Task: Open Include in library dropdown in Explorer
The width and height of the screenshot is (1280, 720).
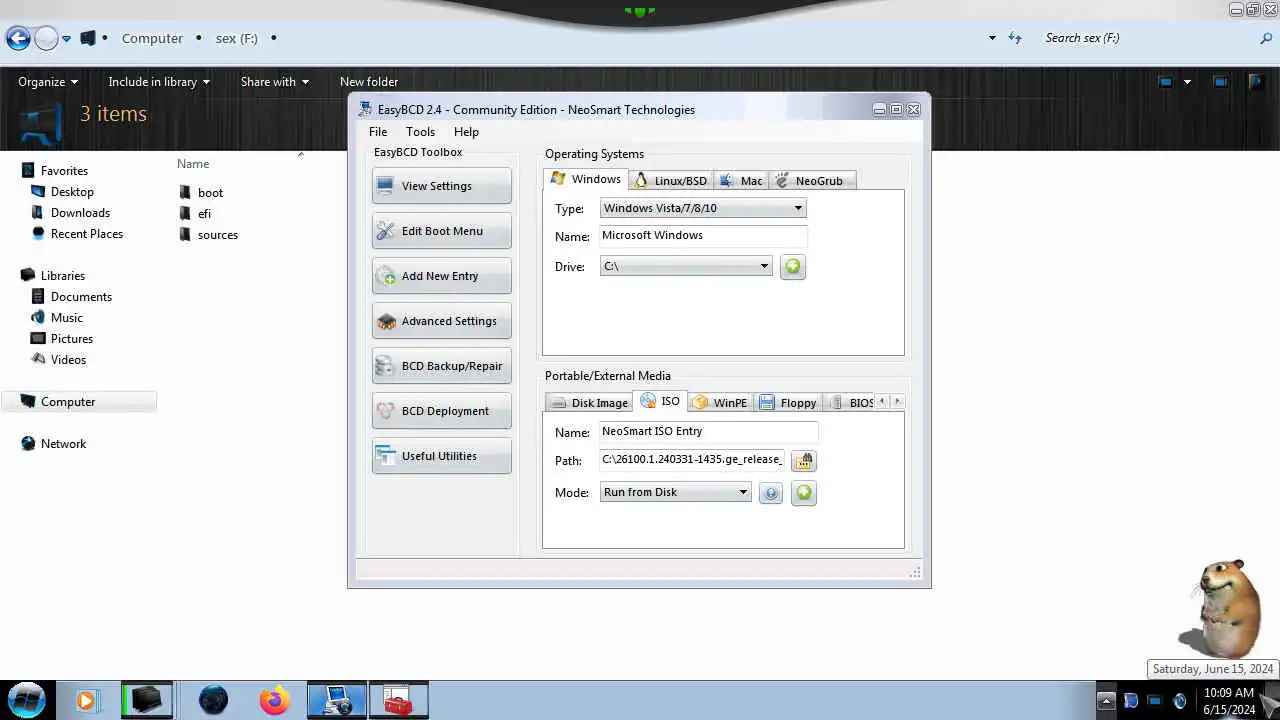Action: tap(159, 82)
